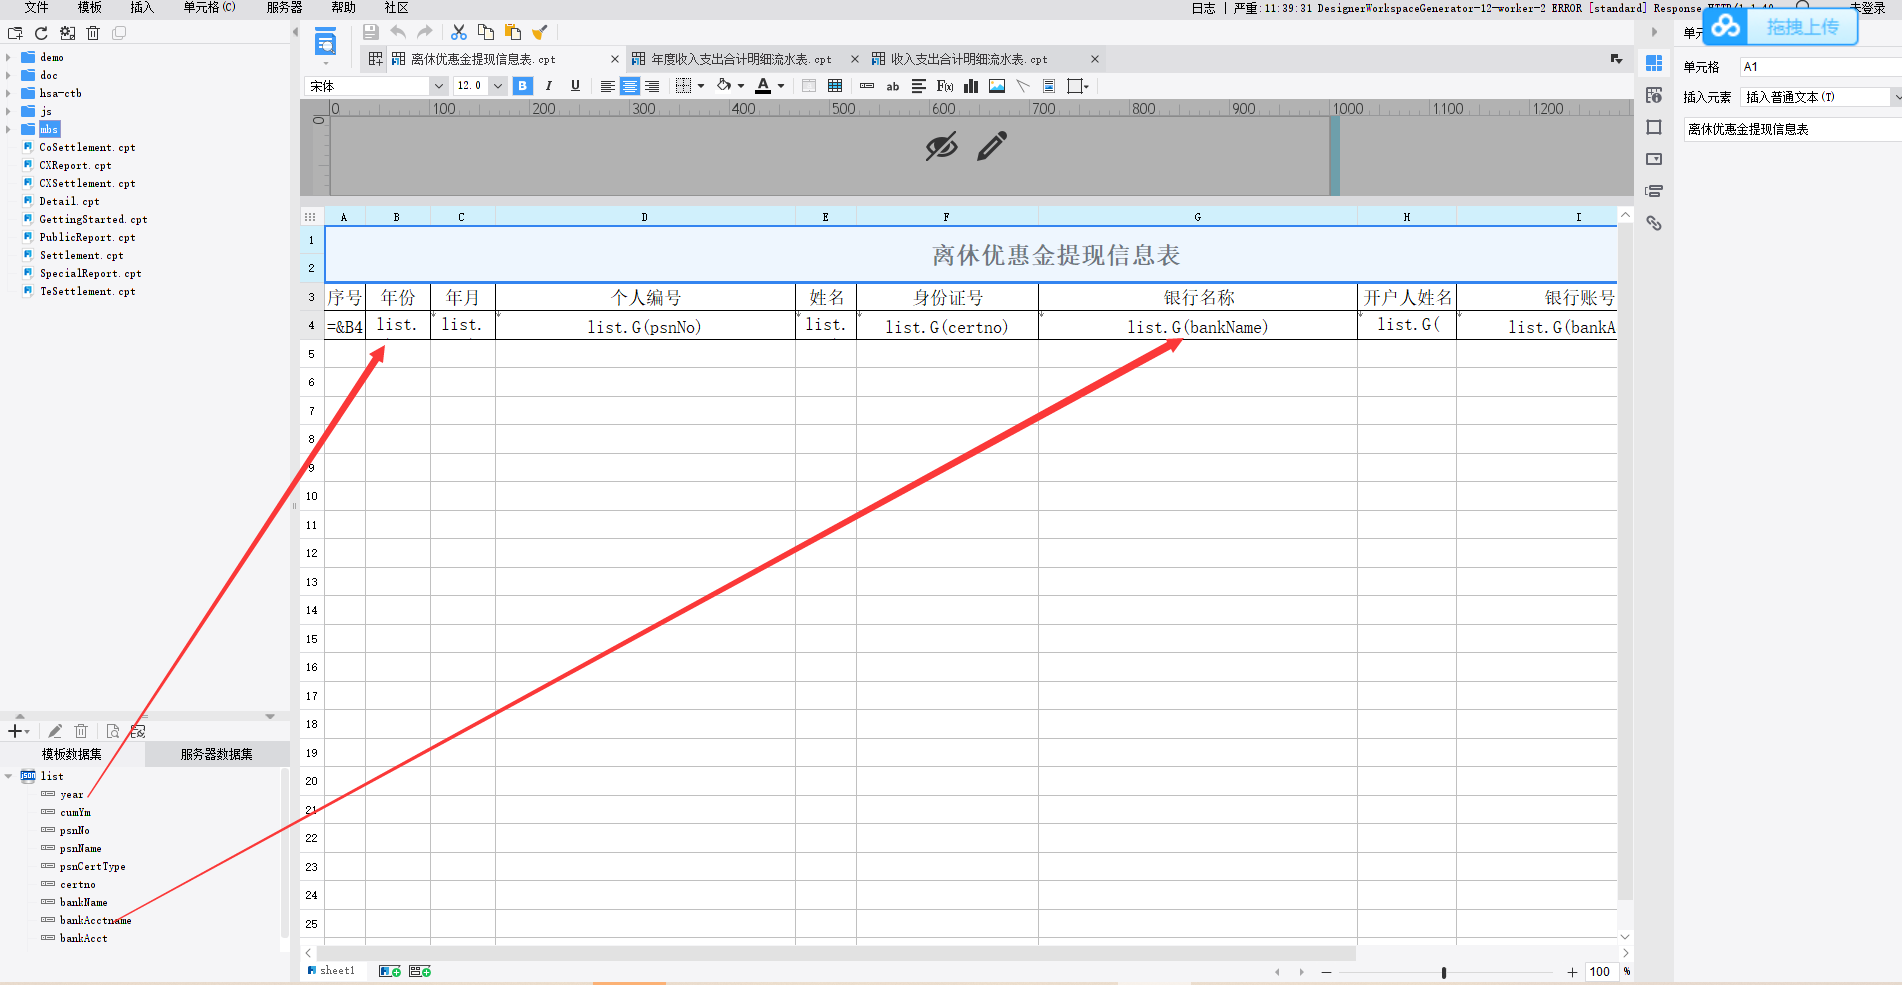Open the 单元格 menu
Screen dimensions: 1902x985
pos(210,8)
